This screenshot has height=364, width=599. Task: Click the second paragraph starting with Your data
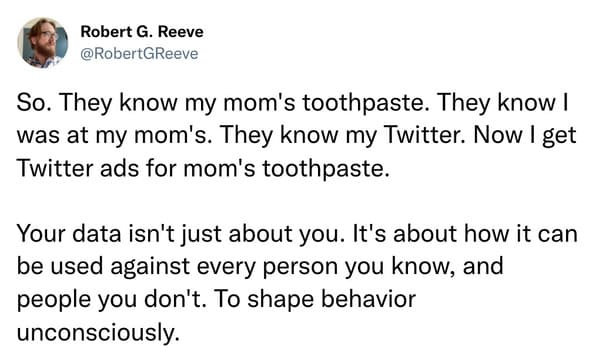pos(297,283)
